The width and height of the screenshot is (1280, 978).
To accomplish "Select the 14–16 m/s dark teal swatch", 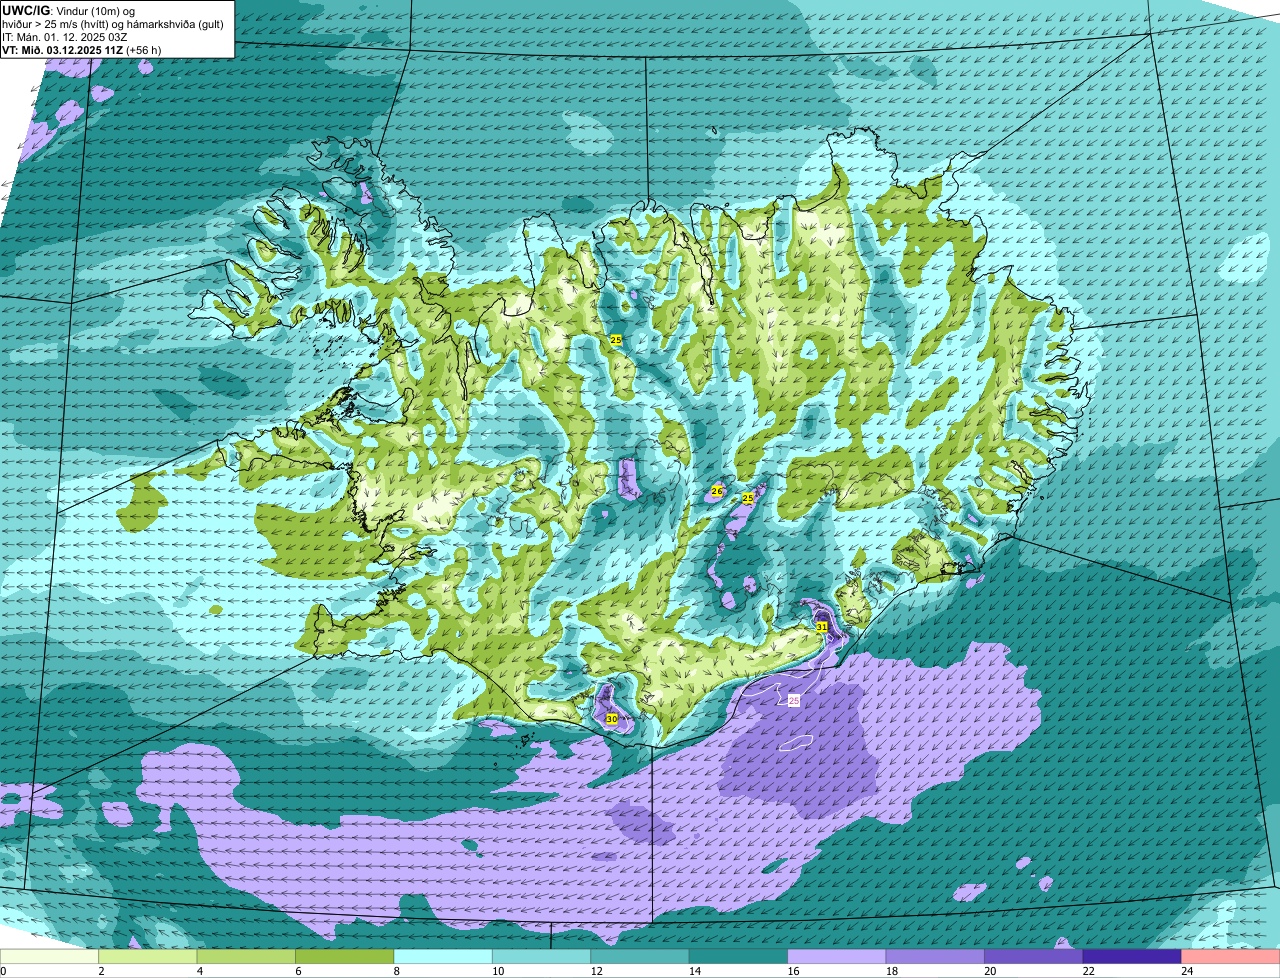I will (739, 956).
